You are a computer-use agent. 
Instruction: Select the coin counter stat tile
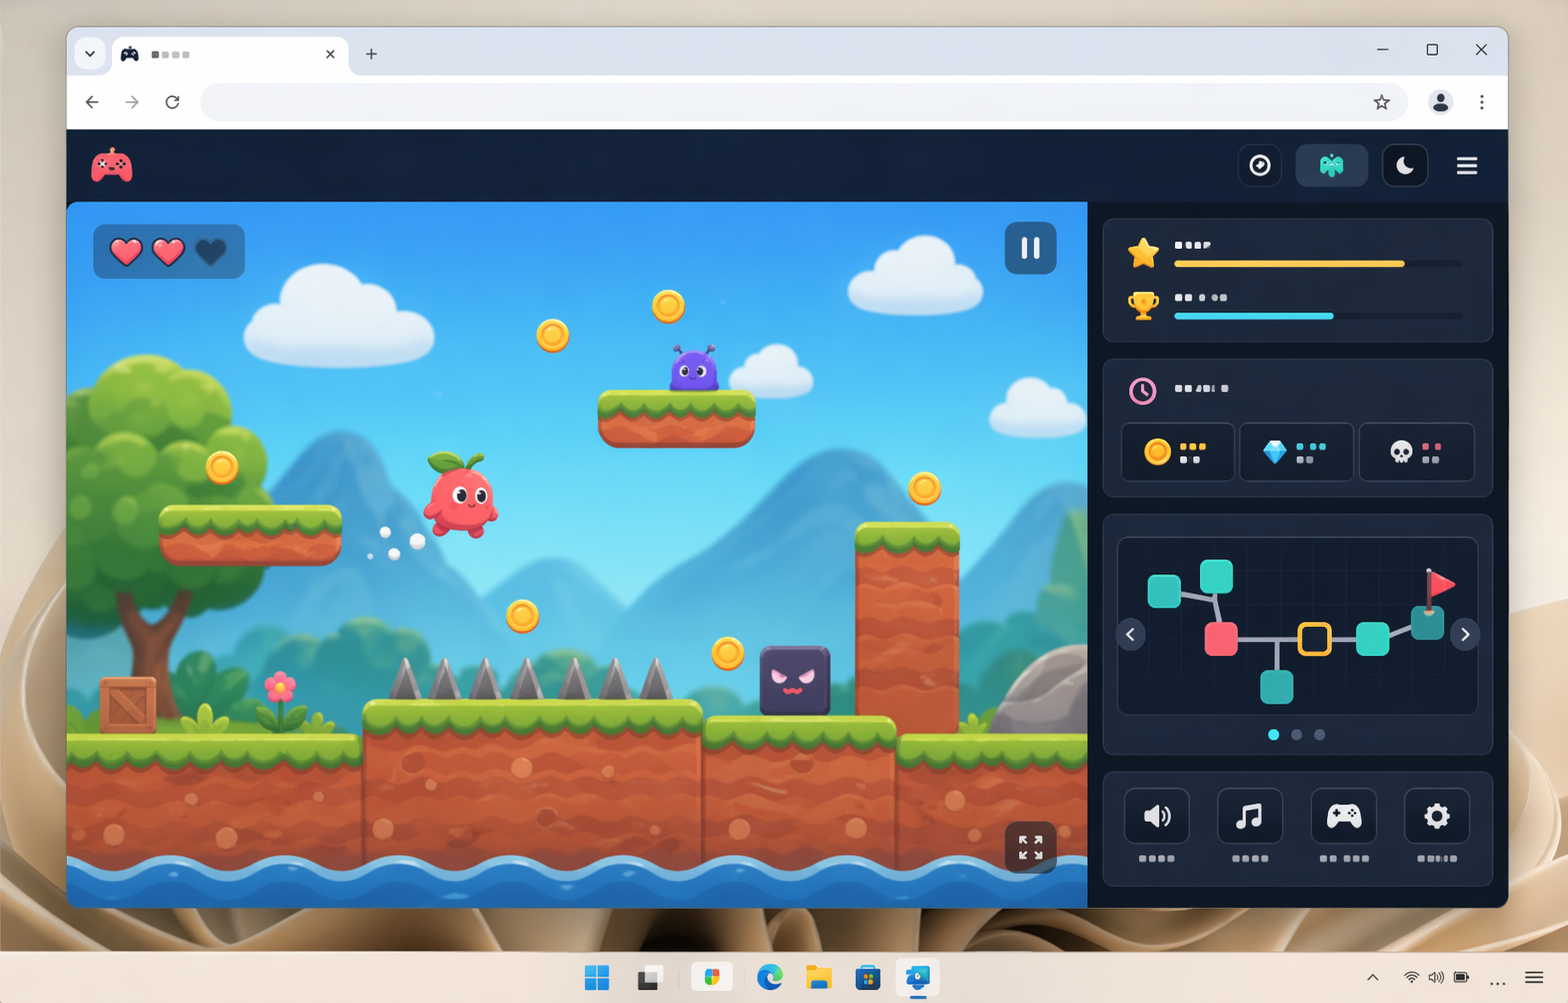tap(1177, 452)
